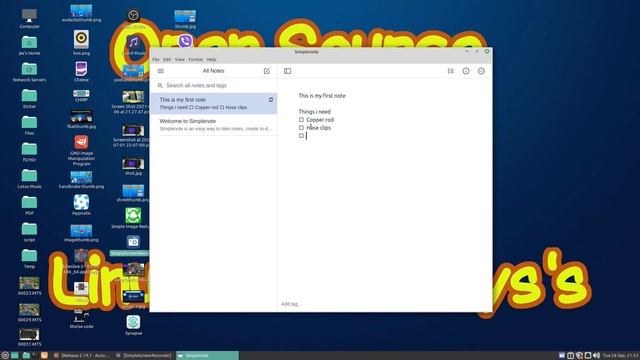Open the script folder on desktop
This screenshot has height=360, width=640.
pyautogui.click(x=29, y=232)
